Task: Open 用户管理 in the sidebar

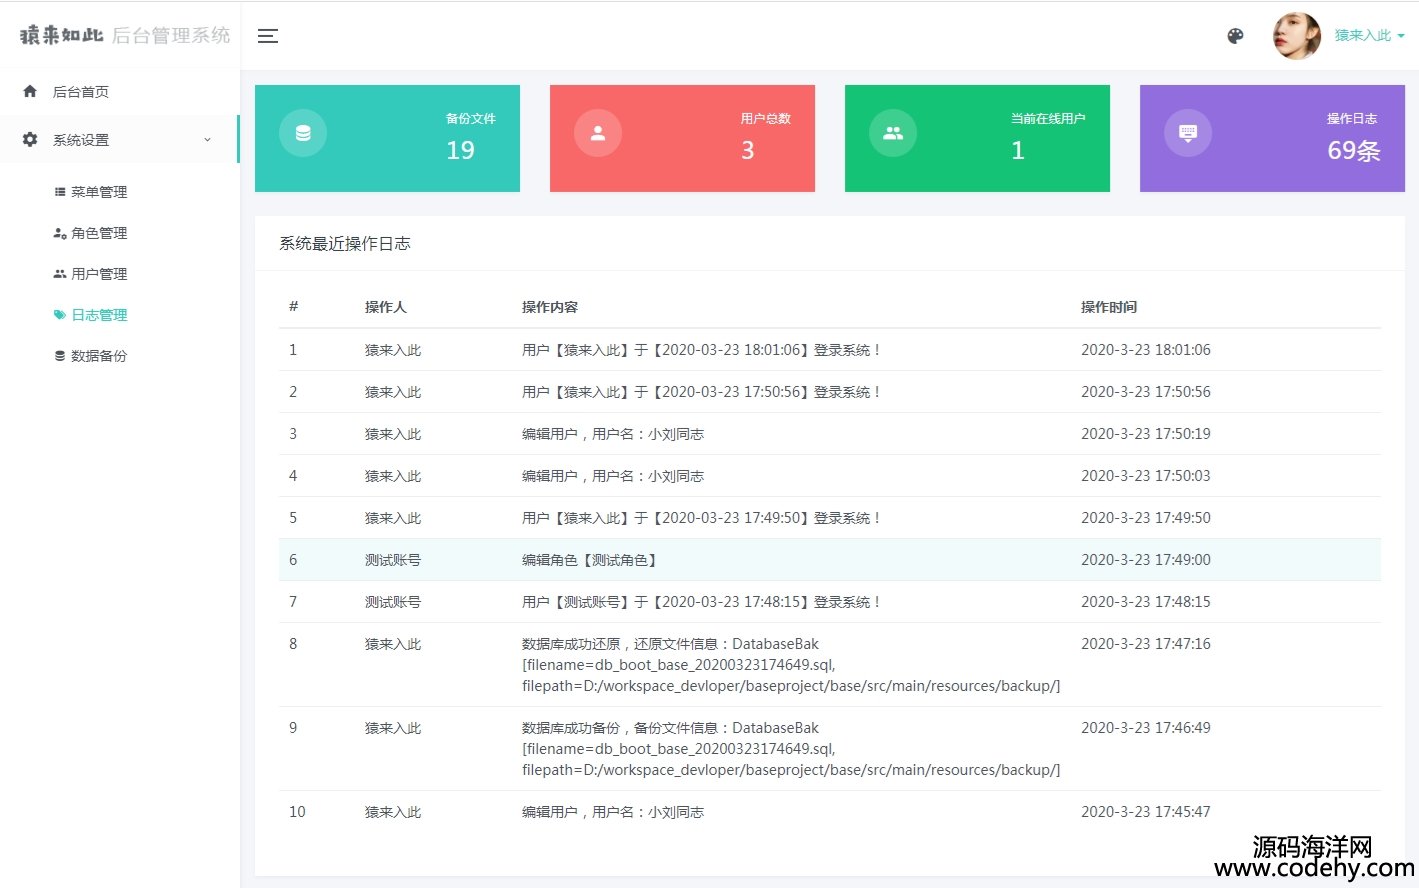Action: pos(99,274)
